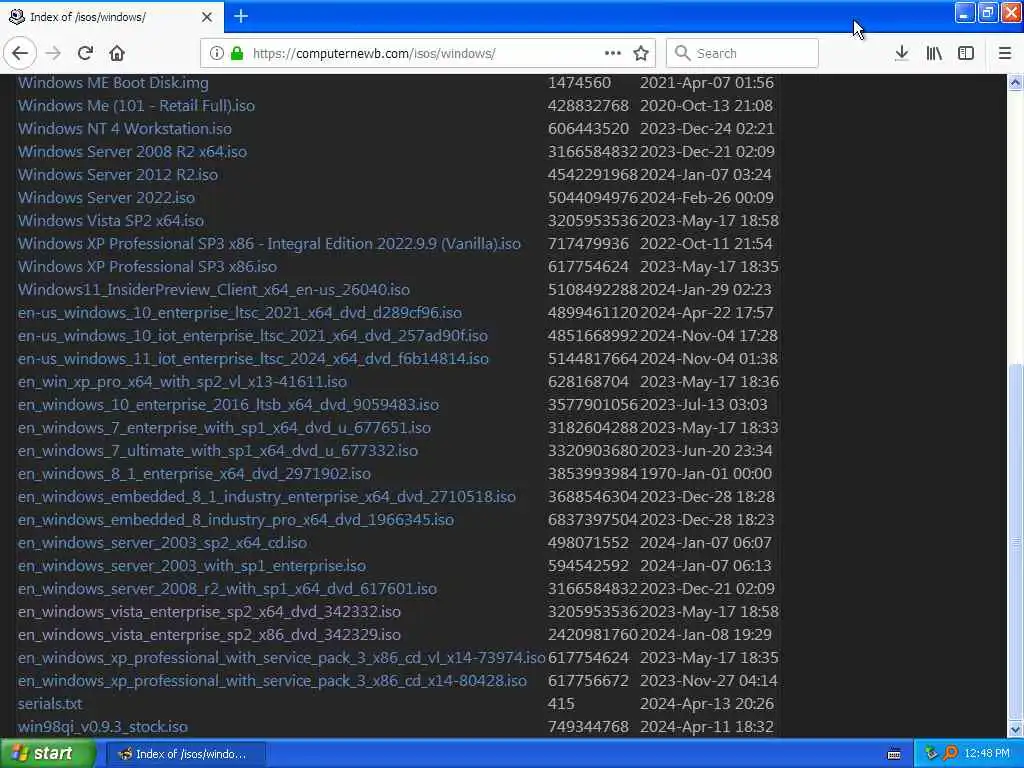Click file size 415 for serials.txt
The image size is (1024, 768).
pyautogui.click(x=561, y=704)
